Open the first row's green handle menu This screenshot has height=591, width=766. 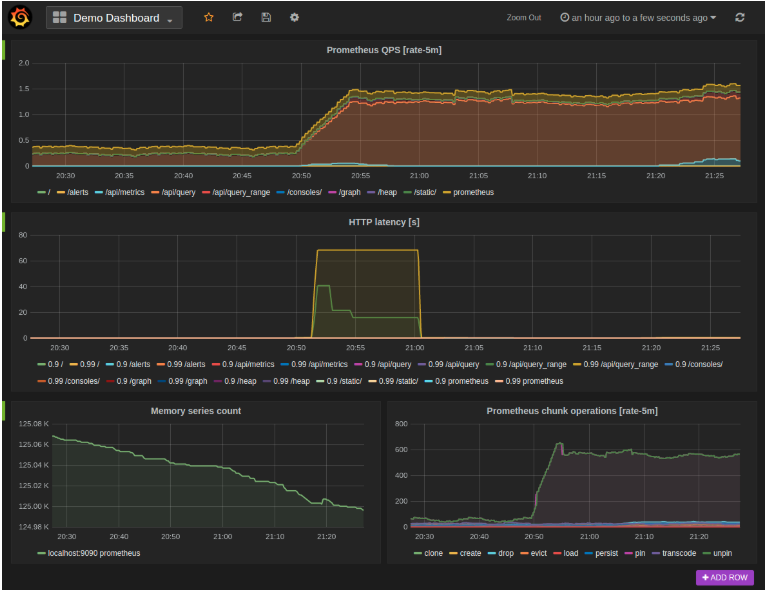(x=3, y=50)
